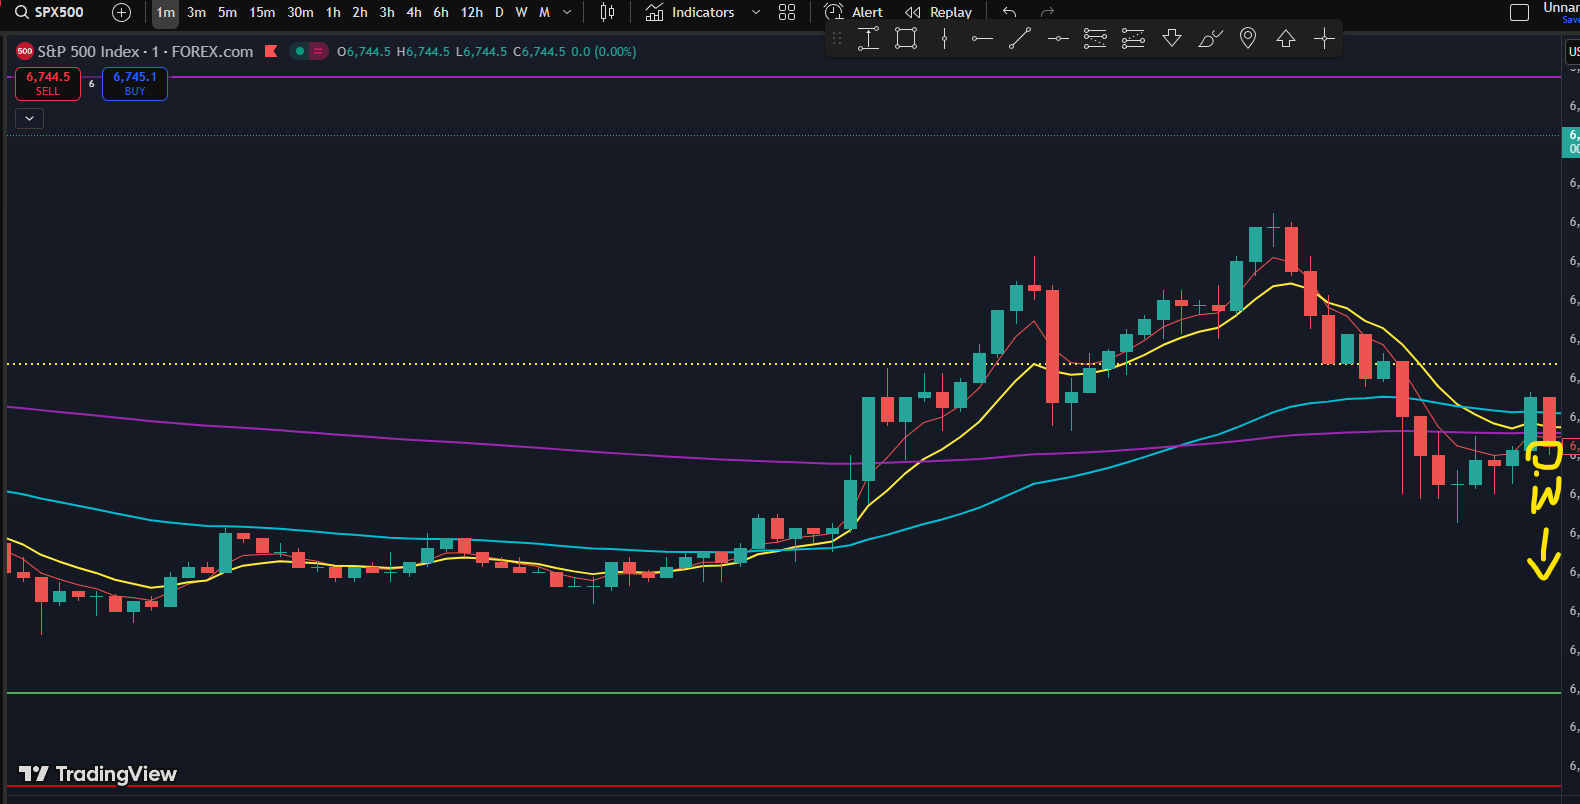Screen dimensions: 1580x804
Task: Click the 6,745.1 BUY button
Action: coord(135,84)
